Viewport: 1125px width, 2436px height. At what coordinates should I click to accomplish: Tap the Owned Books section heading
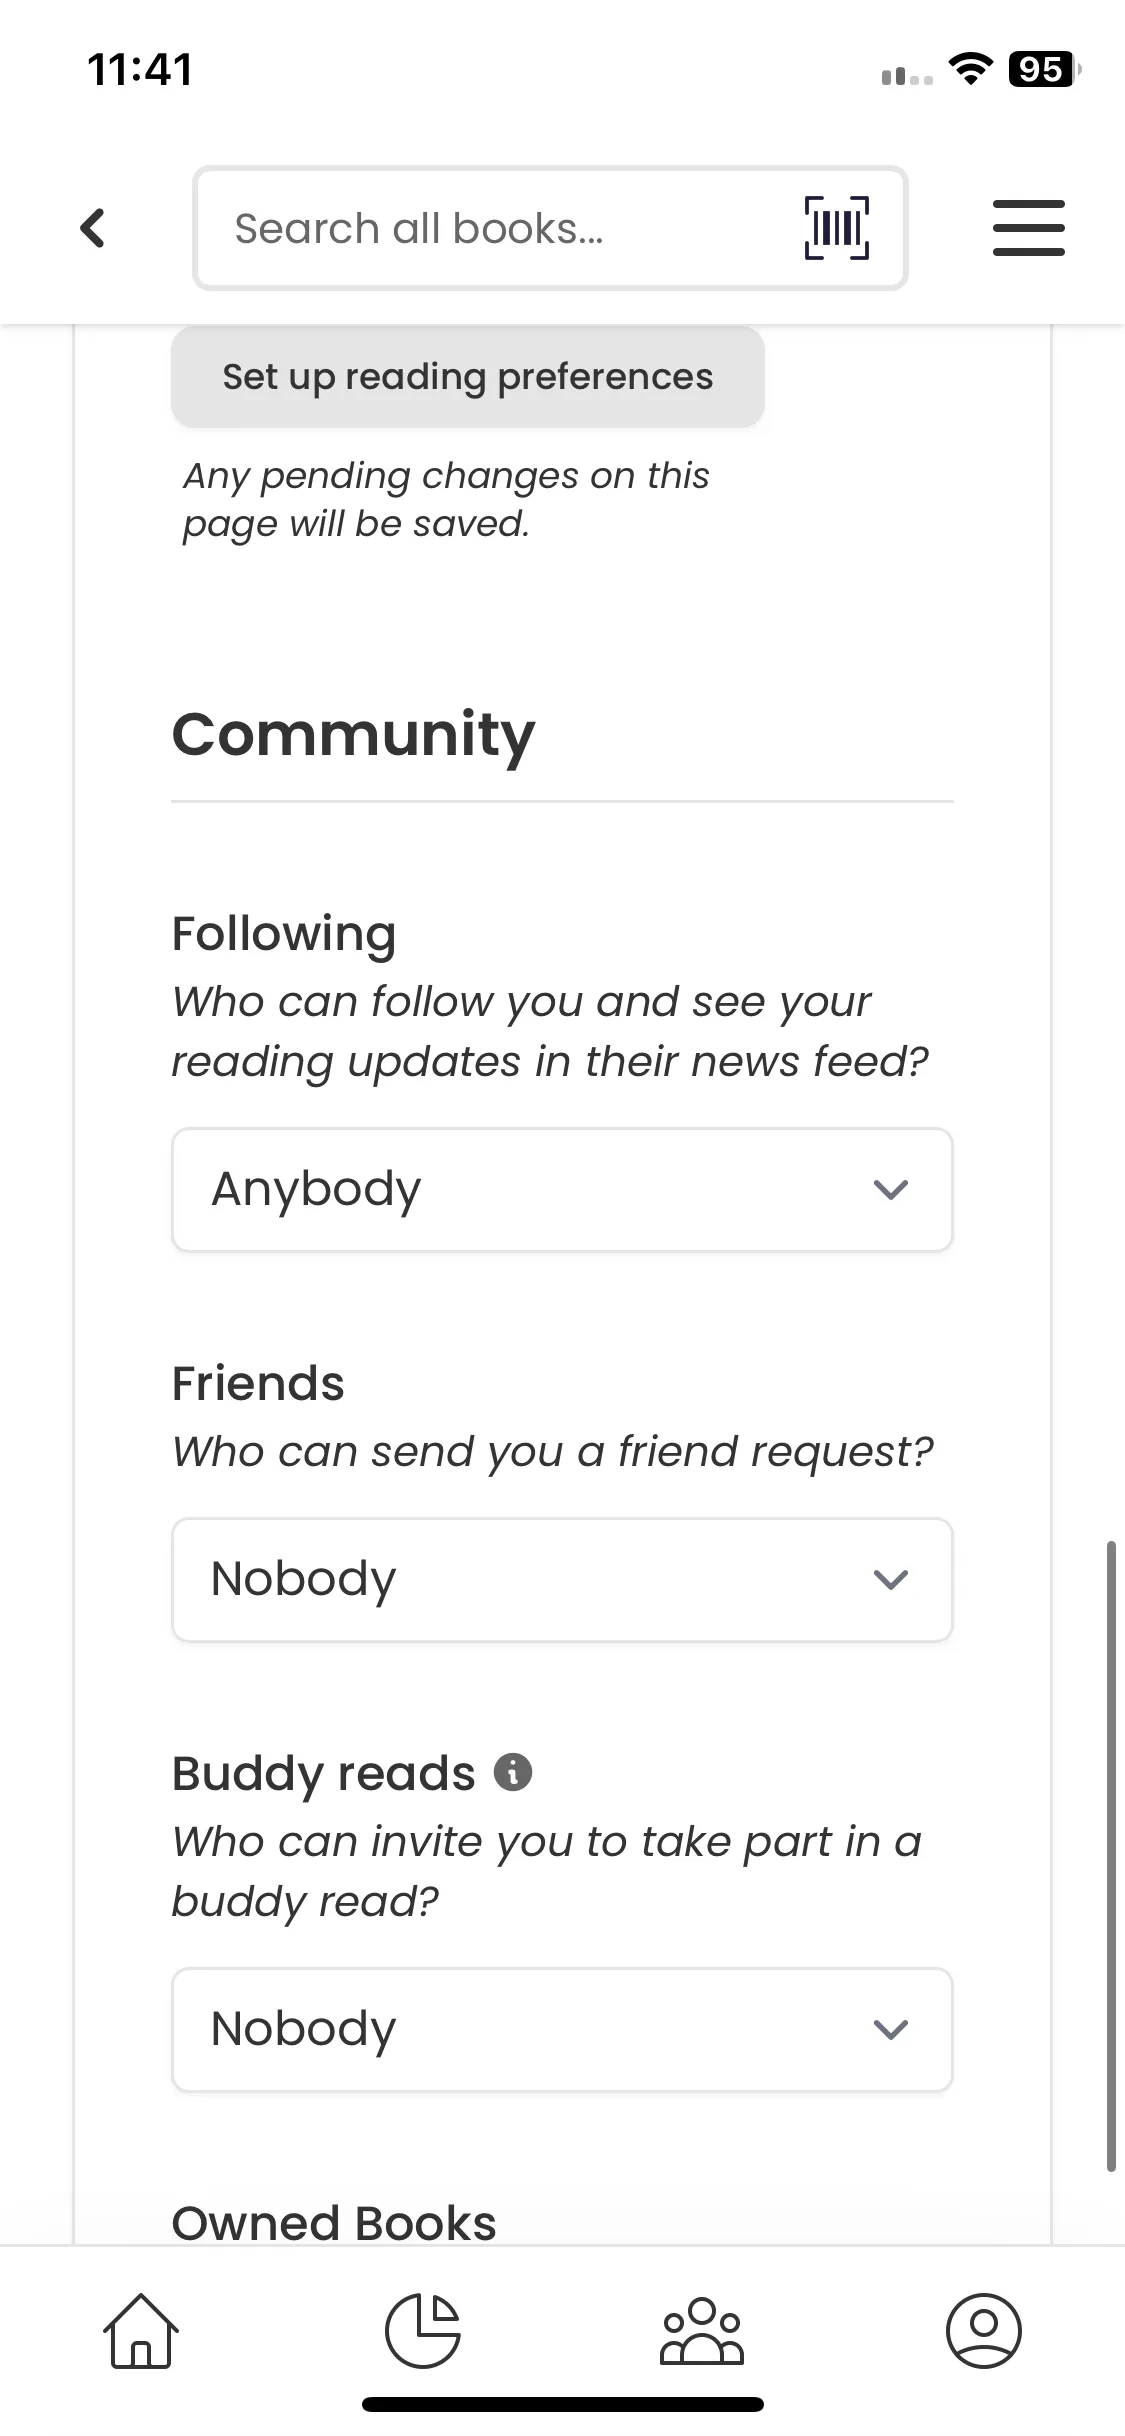[334, 2223]
